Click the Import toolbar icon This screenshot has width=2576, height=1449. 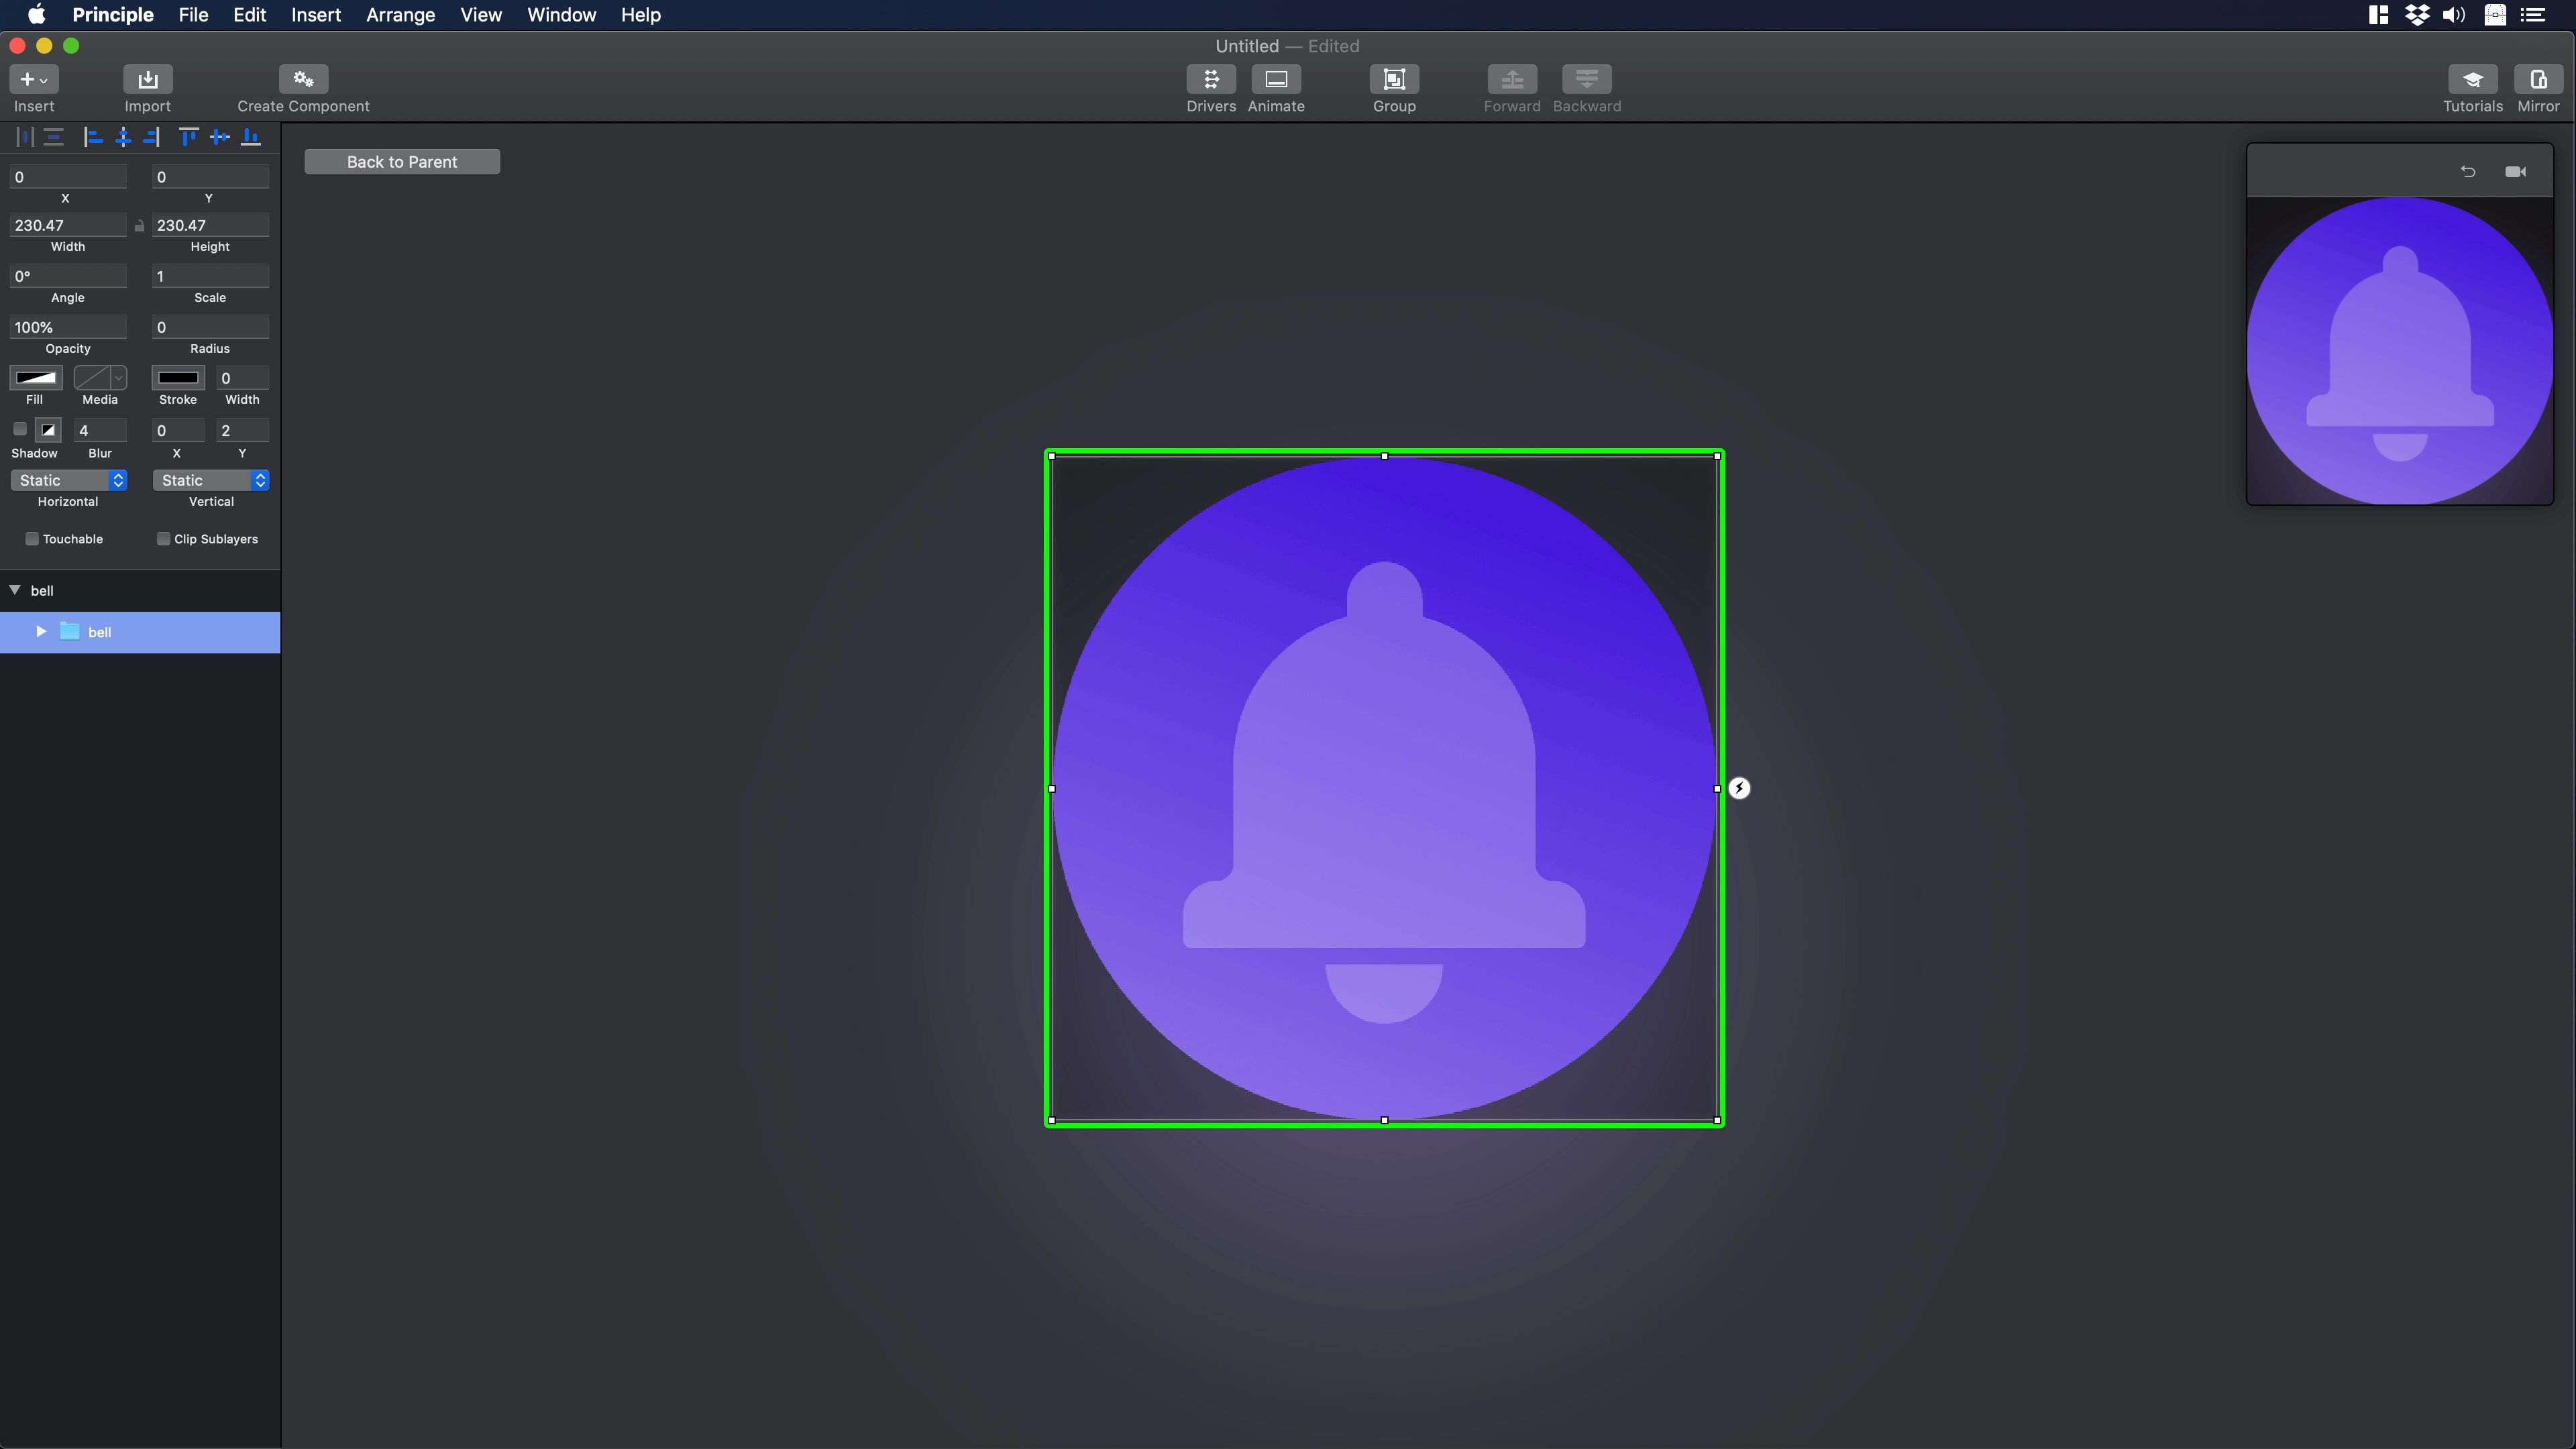click(x=147, y=79)
